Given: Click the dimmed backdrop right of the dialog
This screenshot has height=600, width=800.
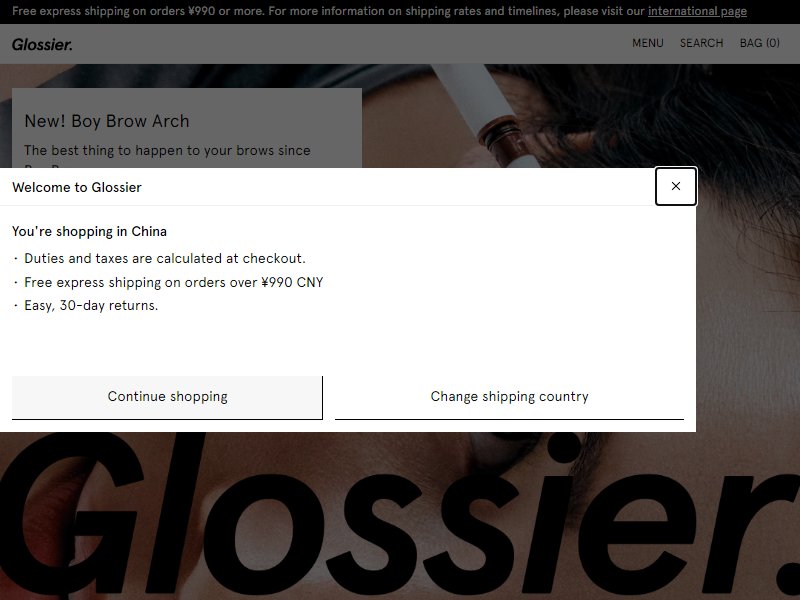Looking at the screenshot, I should (748, 306).
